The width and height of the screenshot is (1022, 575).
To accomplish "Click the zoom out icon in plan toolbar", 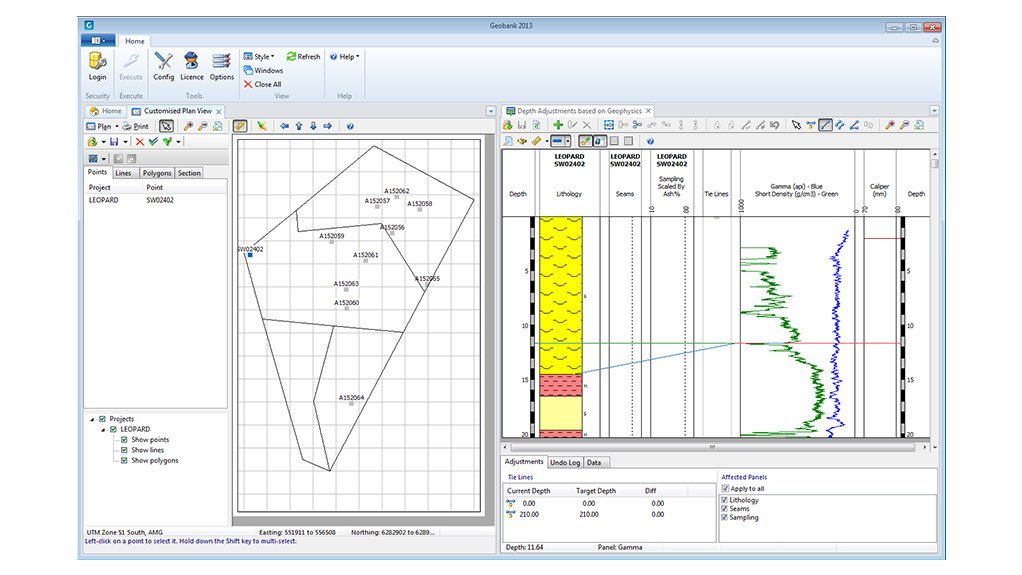I will pos(203,126).
